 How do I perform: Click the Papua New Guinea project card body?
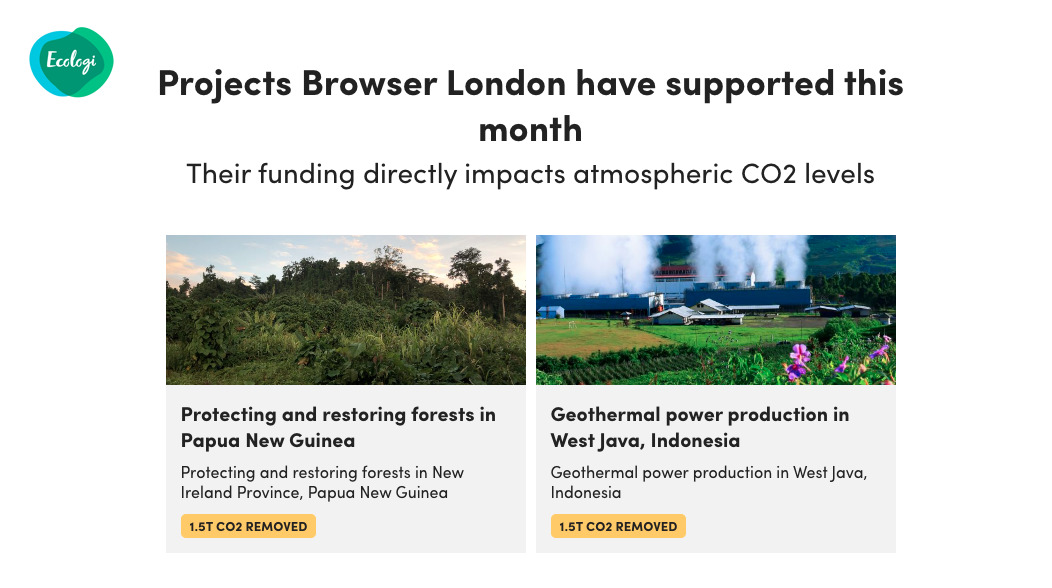346,469
